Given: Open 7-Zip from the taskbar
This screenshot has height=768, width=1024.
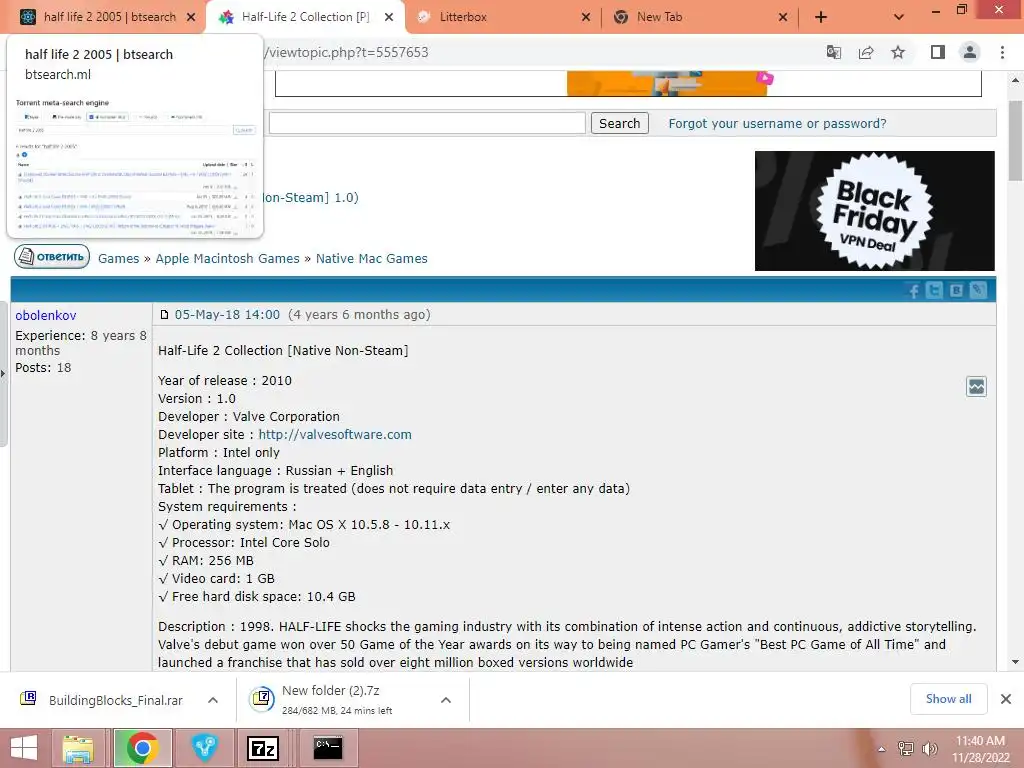Looking at the screenshot, I should [263, 748].
